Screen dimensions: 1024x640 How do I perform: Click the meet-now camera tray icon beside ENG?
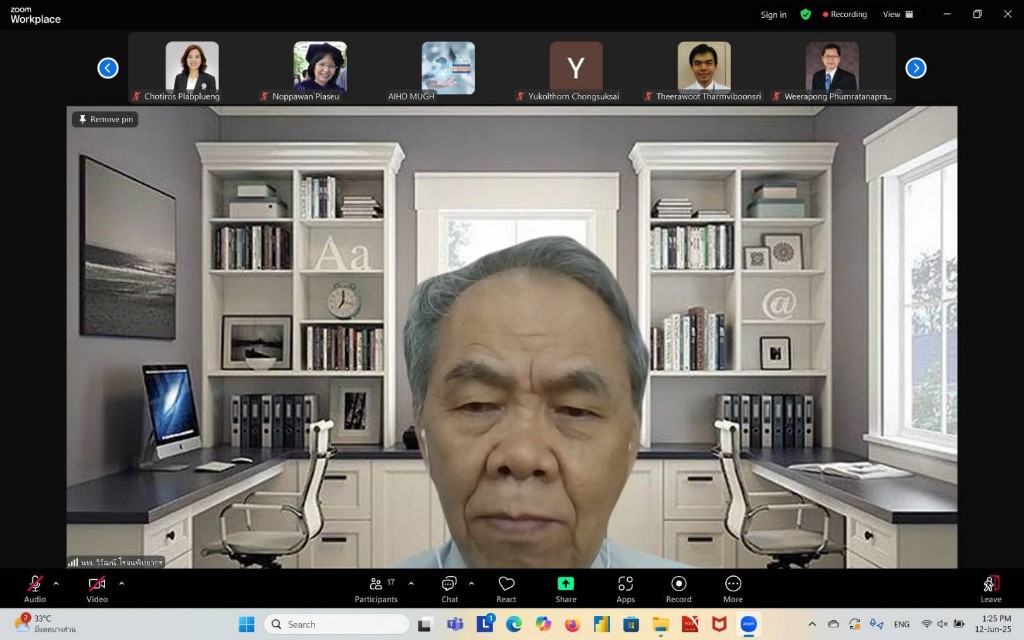(876, 624)
